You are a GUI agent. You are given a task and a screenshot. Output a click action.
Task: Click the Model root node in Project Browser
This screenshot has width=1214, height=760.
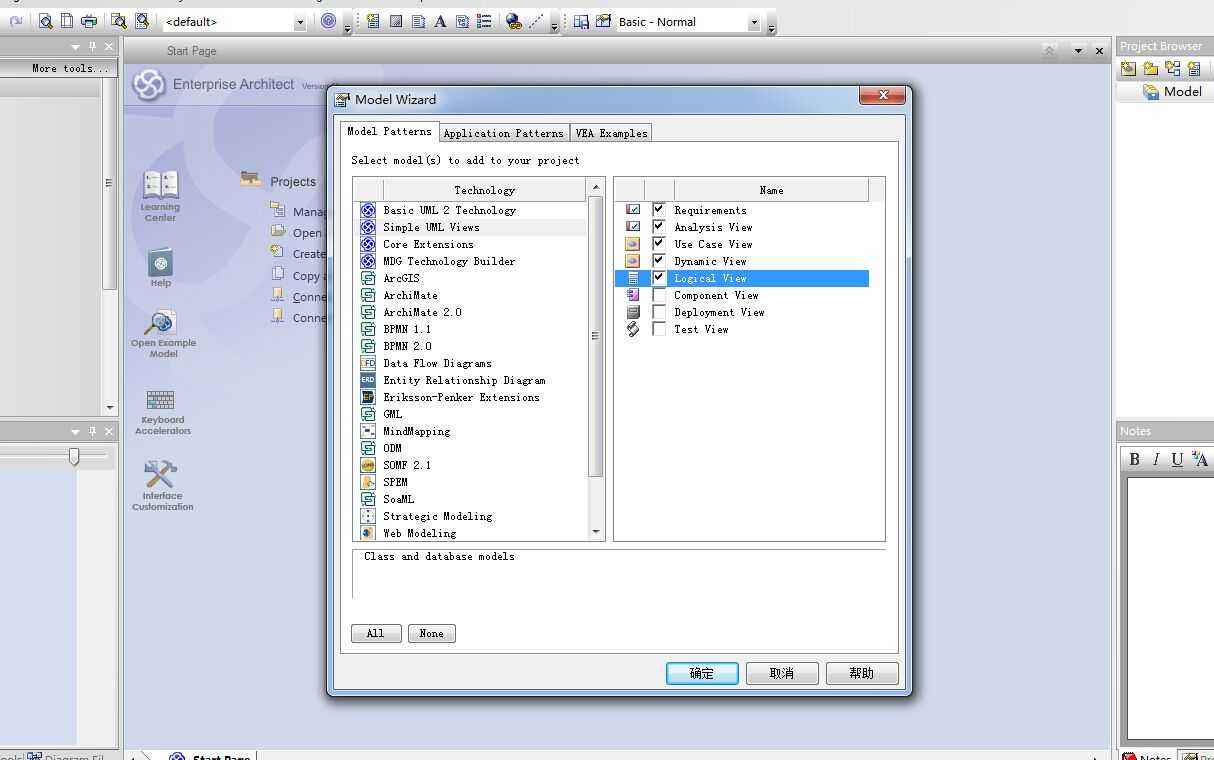point(1172,91)
